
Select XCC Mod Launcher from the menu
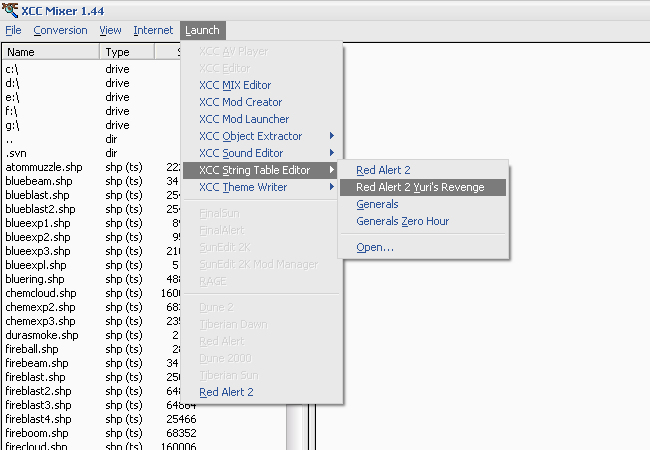pyautogui.click(x=243, y=119)
